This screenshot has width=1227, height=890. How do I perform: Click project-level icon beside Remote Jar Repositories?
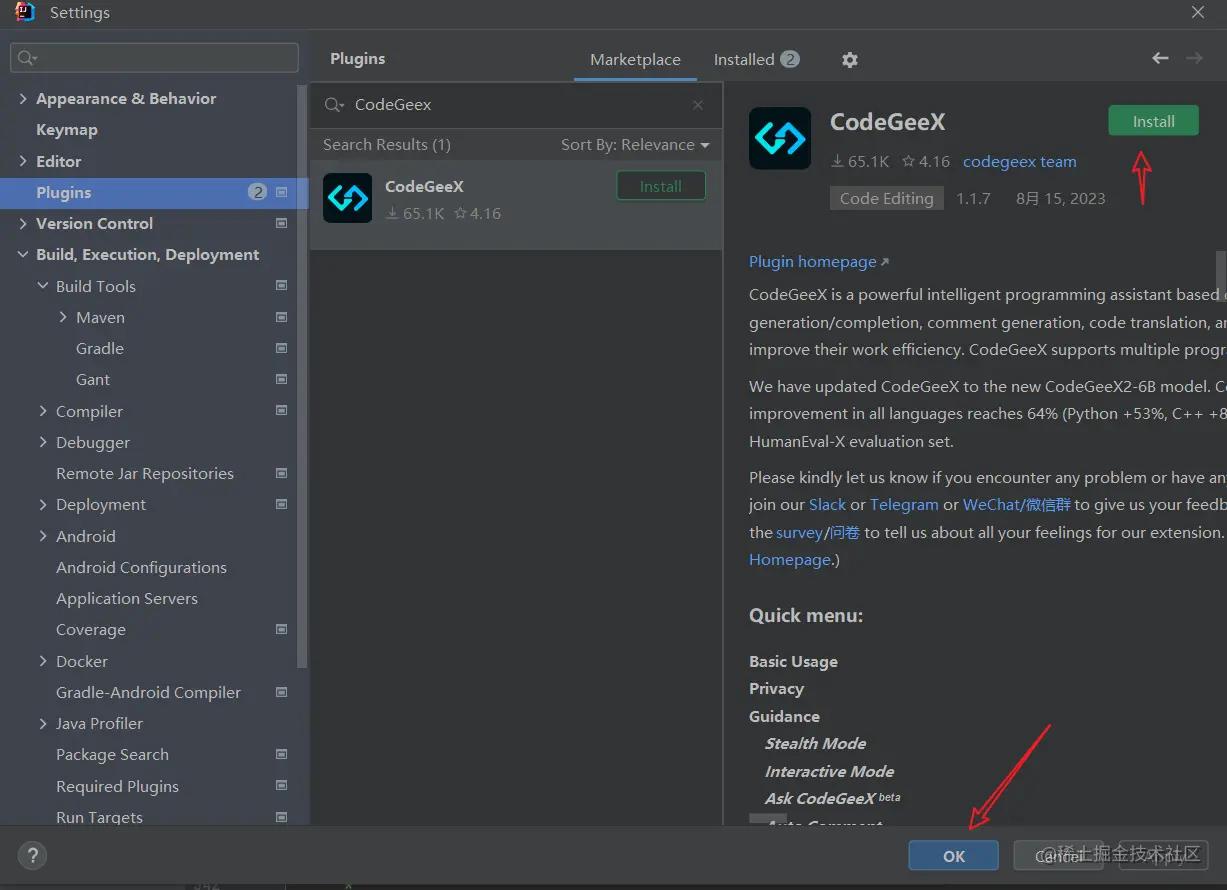click(281, 473)
